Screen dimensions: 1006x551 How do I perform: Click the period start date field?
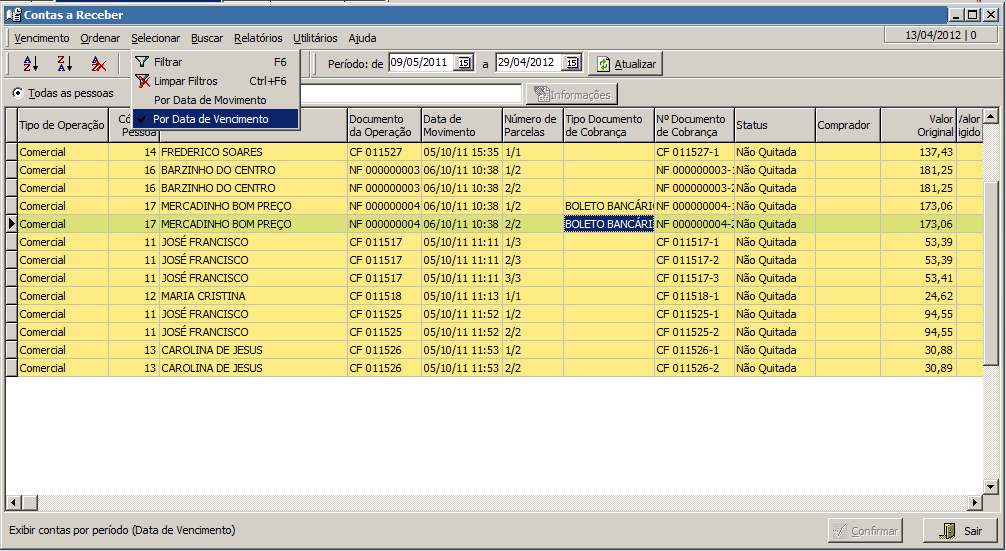click(x=422, y=62)
